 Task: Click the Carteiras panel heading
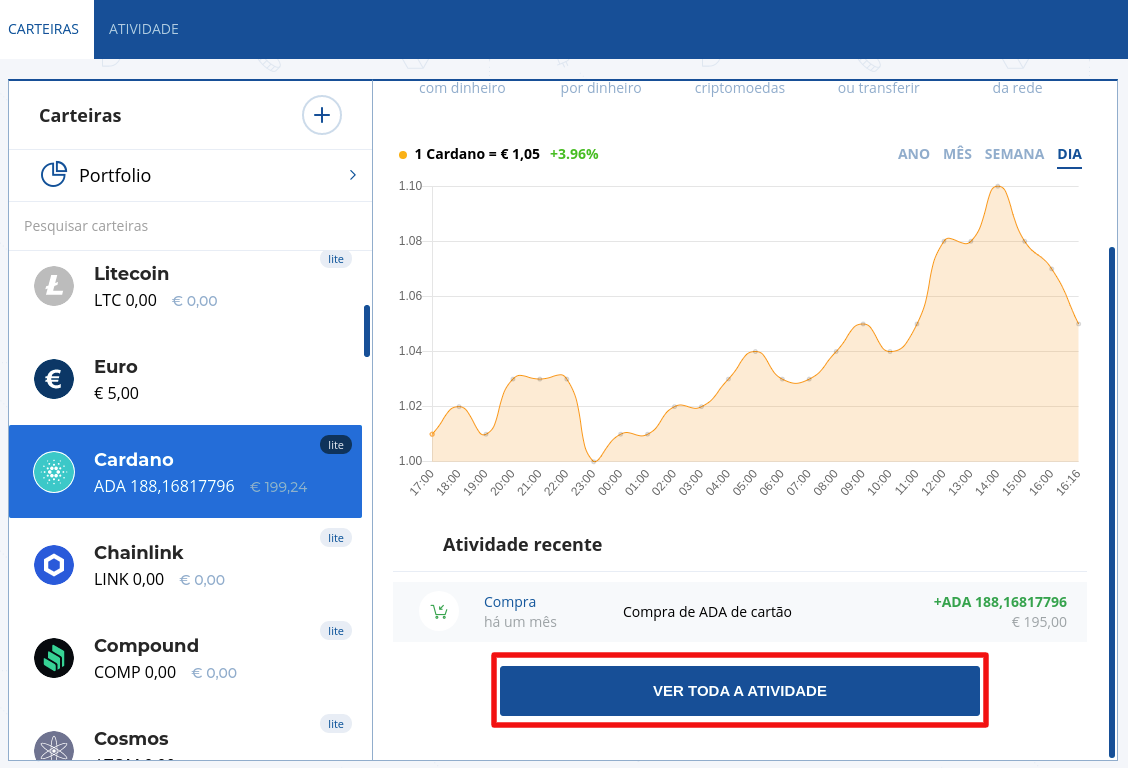tap(80, 115)
